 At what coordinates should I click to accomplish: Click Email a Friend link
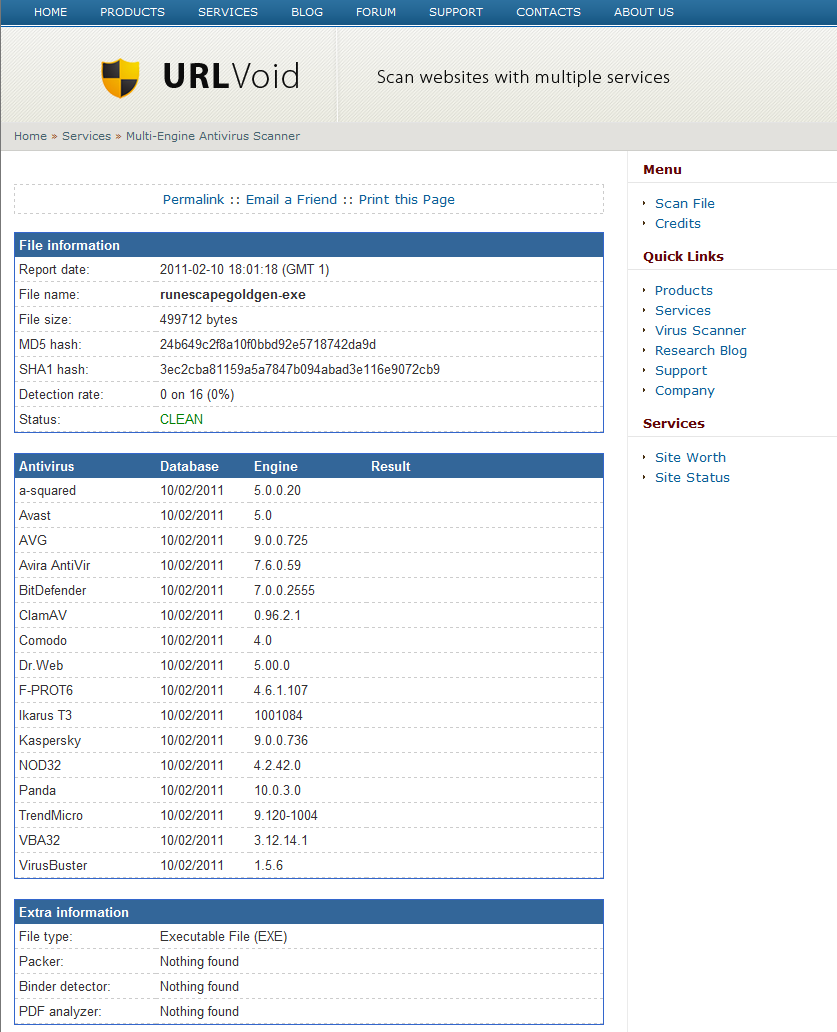coord(292,199)
